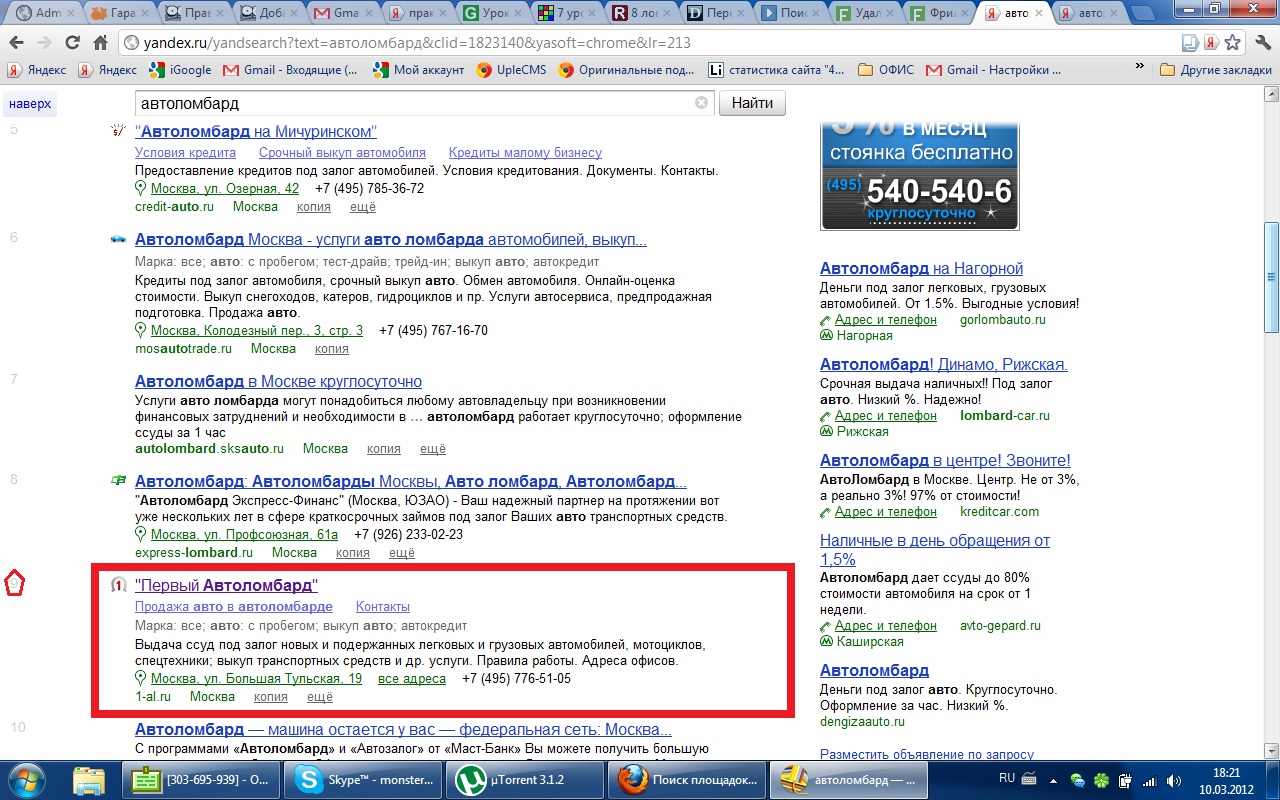Click the Yandex extension icon in address bar
This screenshot has height=800, width=1280.
(x=1211, y=43)
